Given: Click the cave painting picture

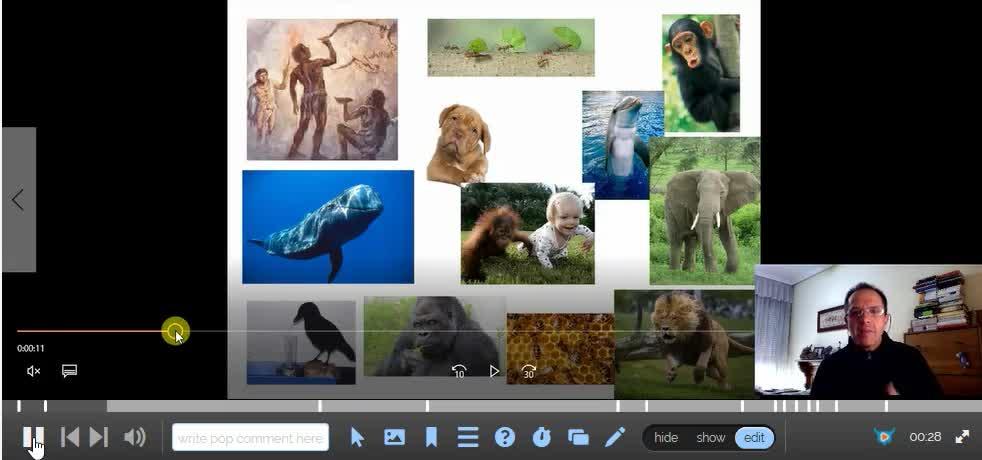Looking at the screenshot, I should 322,89.
